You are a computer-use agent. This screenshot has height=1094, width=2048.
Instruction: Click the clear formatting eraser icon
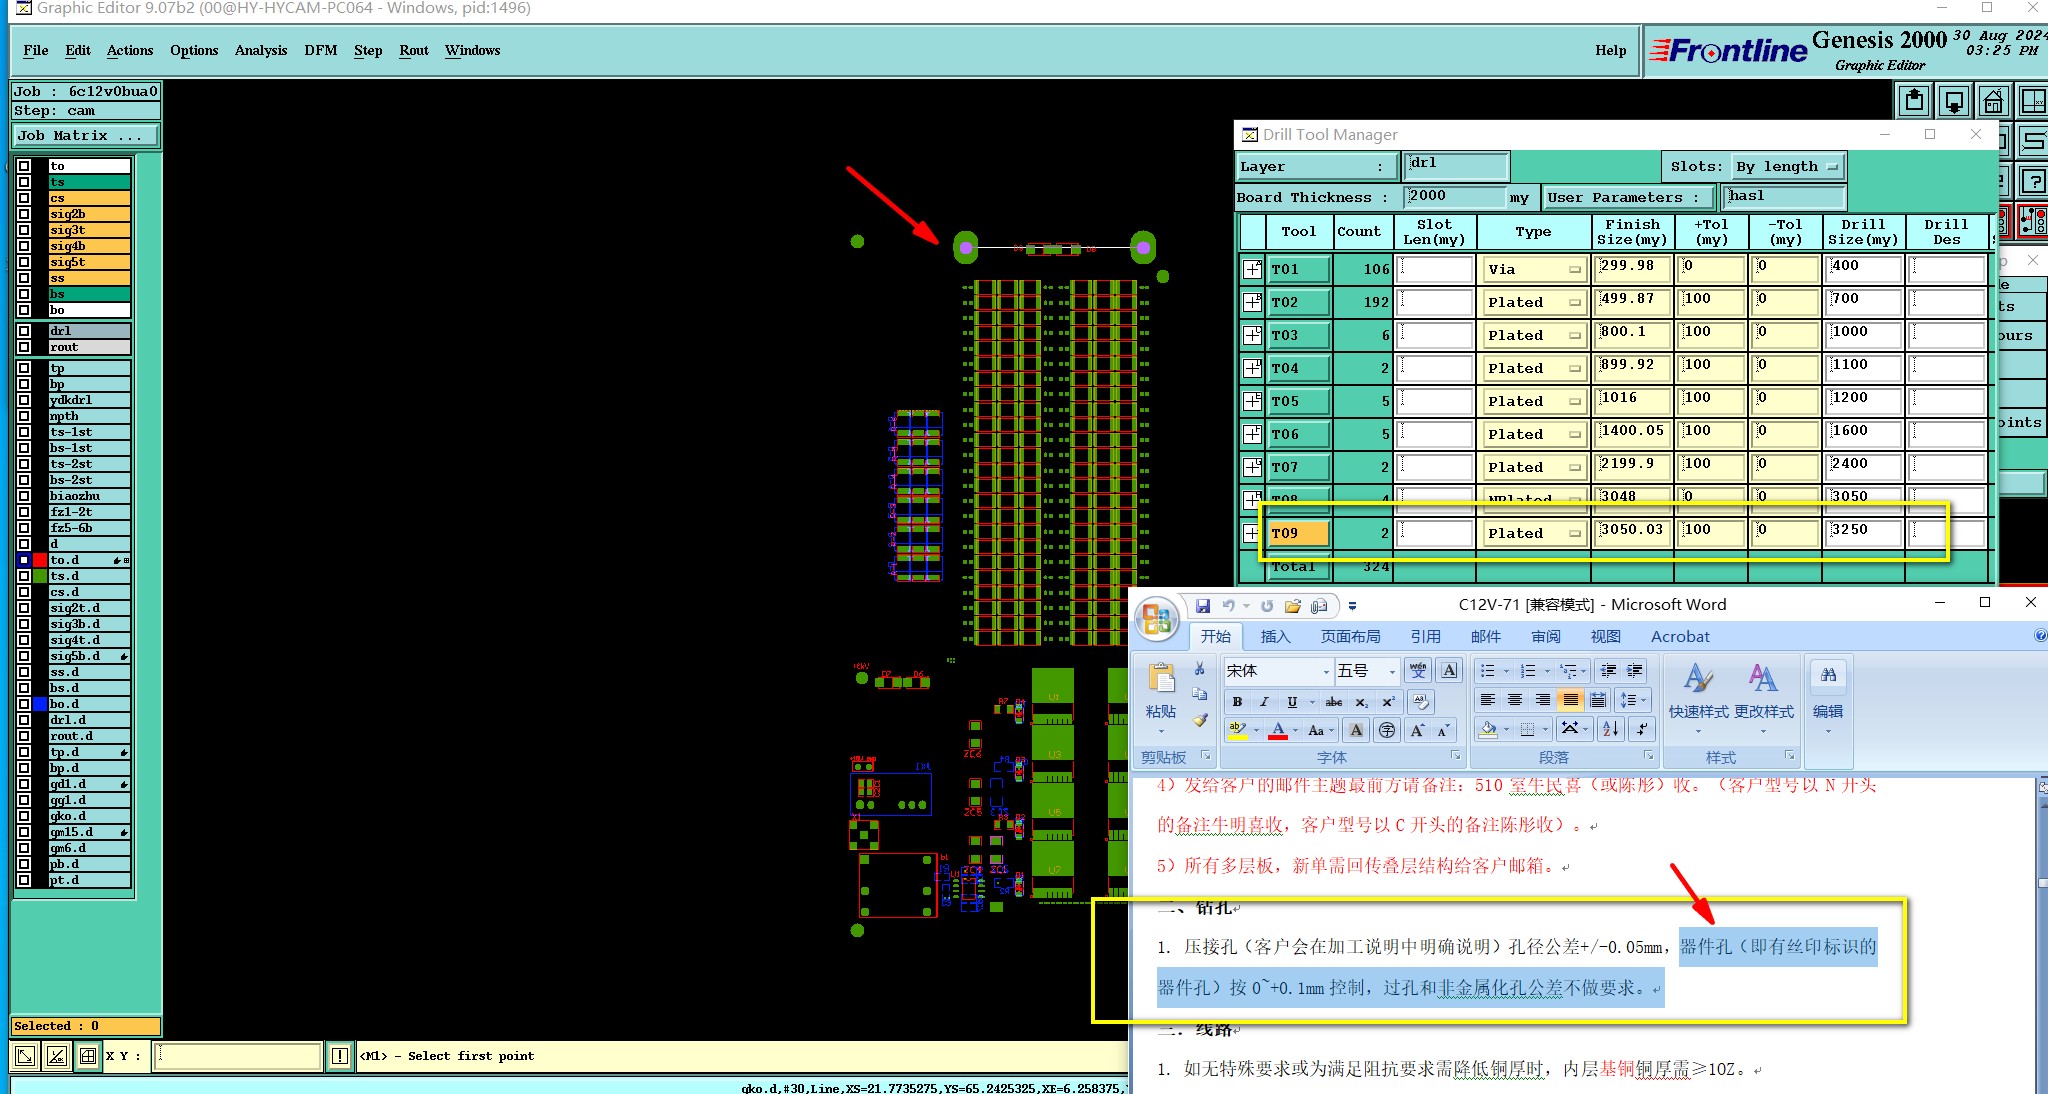1421,702
